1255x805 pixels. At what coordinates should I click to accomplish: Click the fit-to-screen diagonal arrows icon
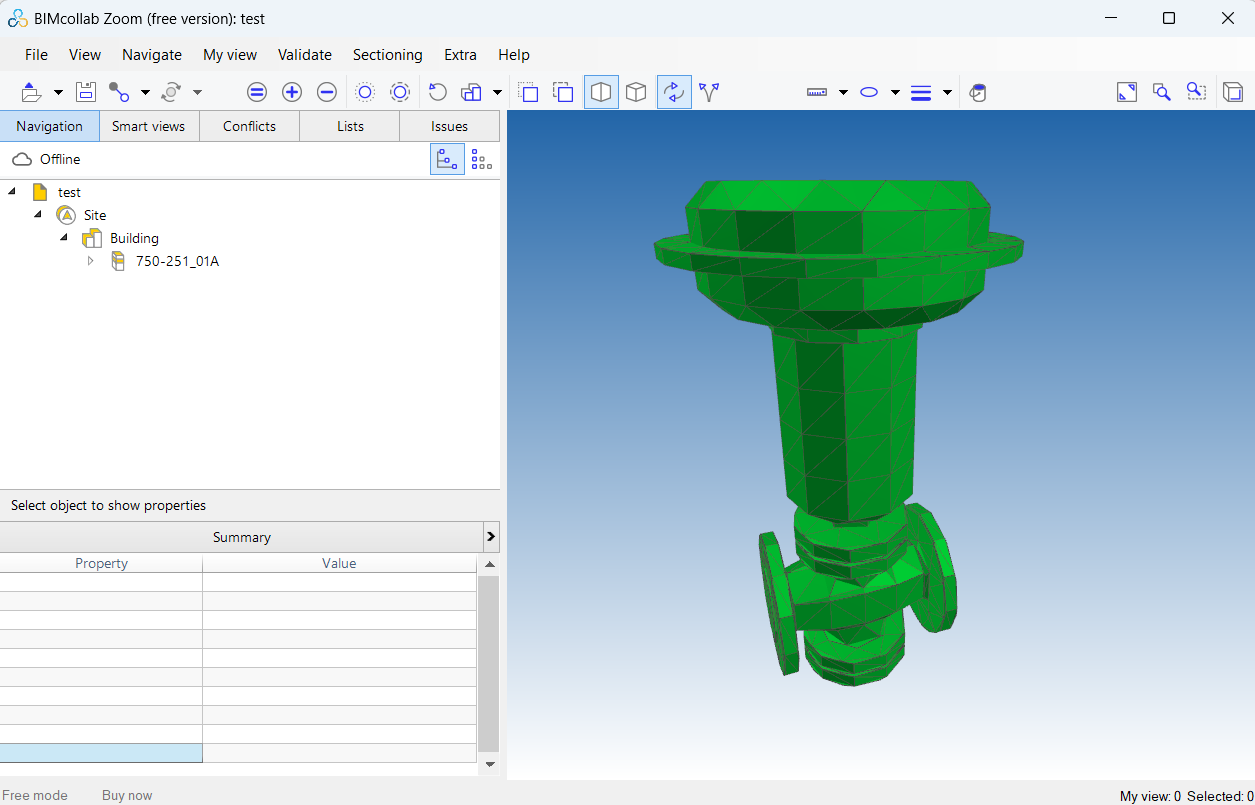tap(1127, 92)
